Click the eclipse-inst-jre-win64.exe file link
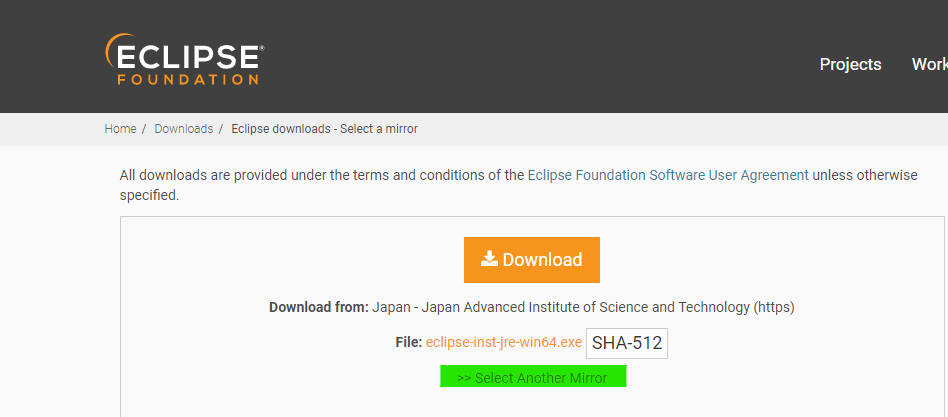This screenshot has width=948, height=417. point(503,342)
